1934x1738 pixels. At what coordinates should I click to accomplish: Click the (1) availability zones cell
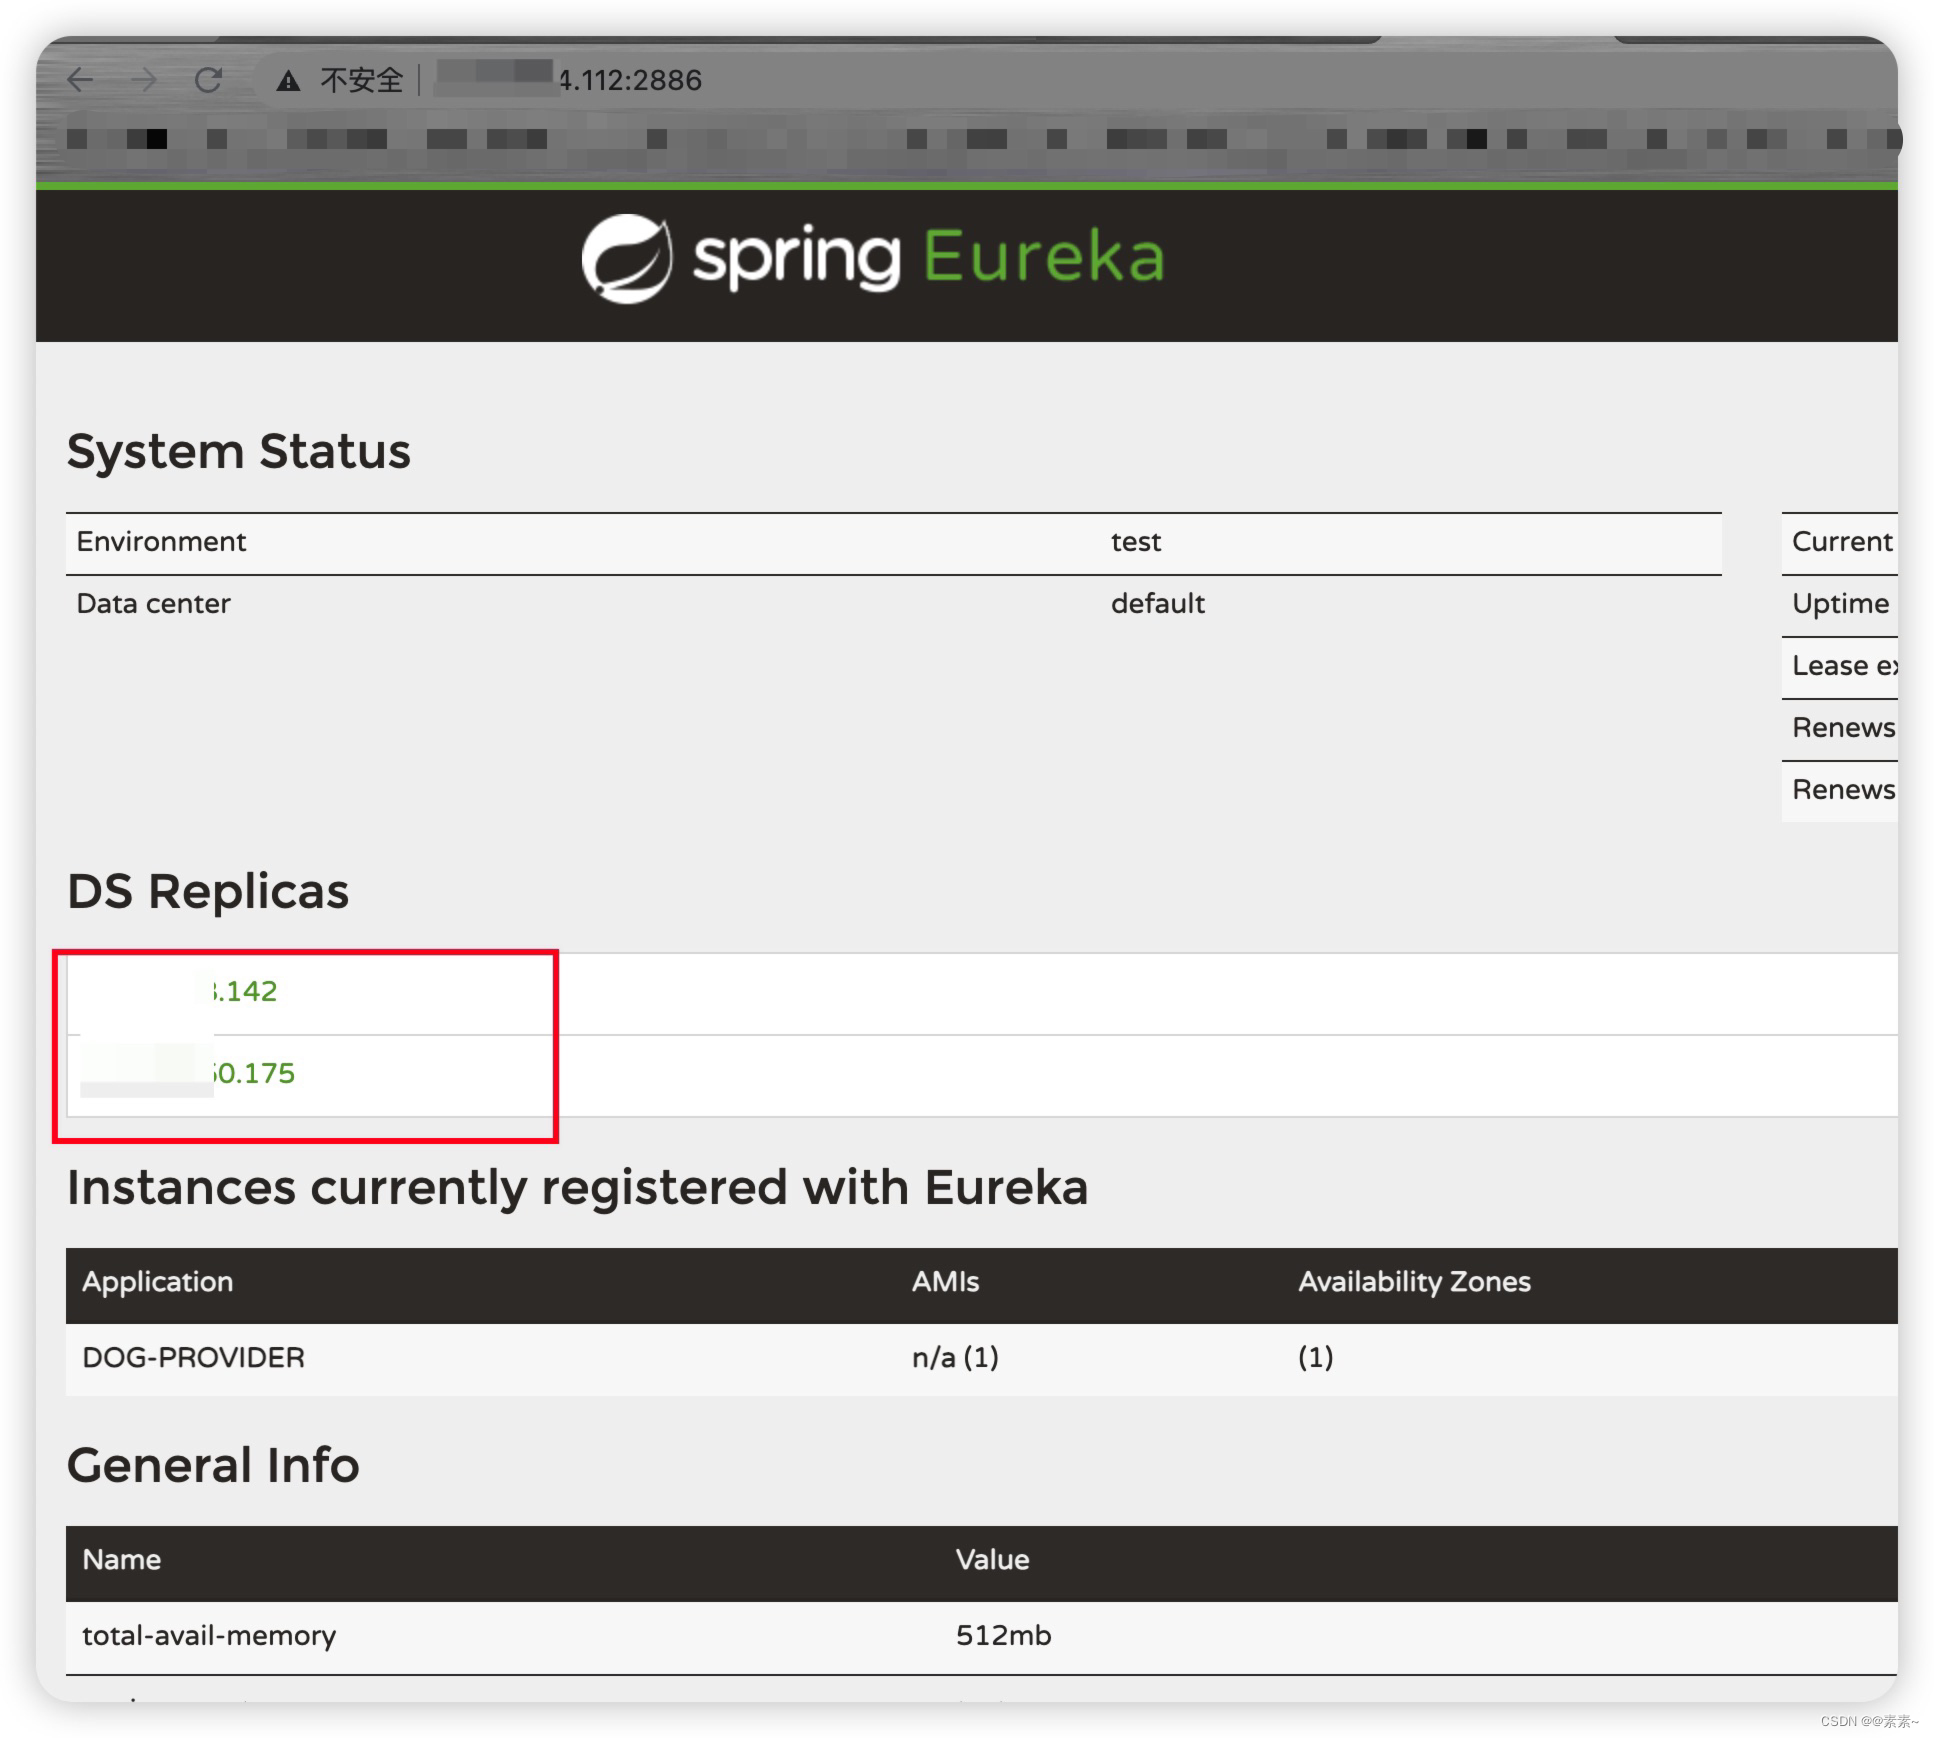[1316, 1358]
